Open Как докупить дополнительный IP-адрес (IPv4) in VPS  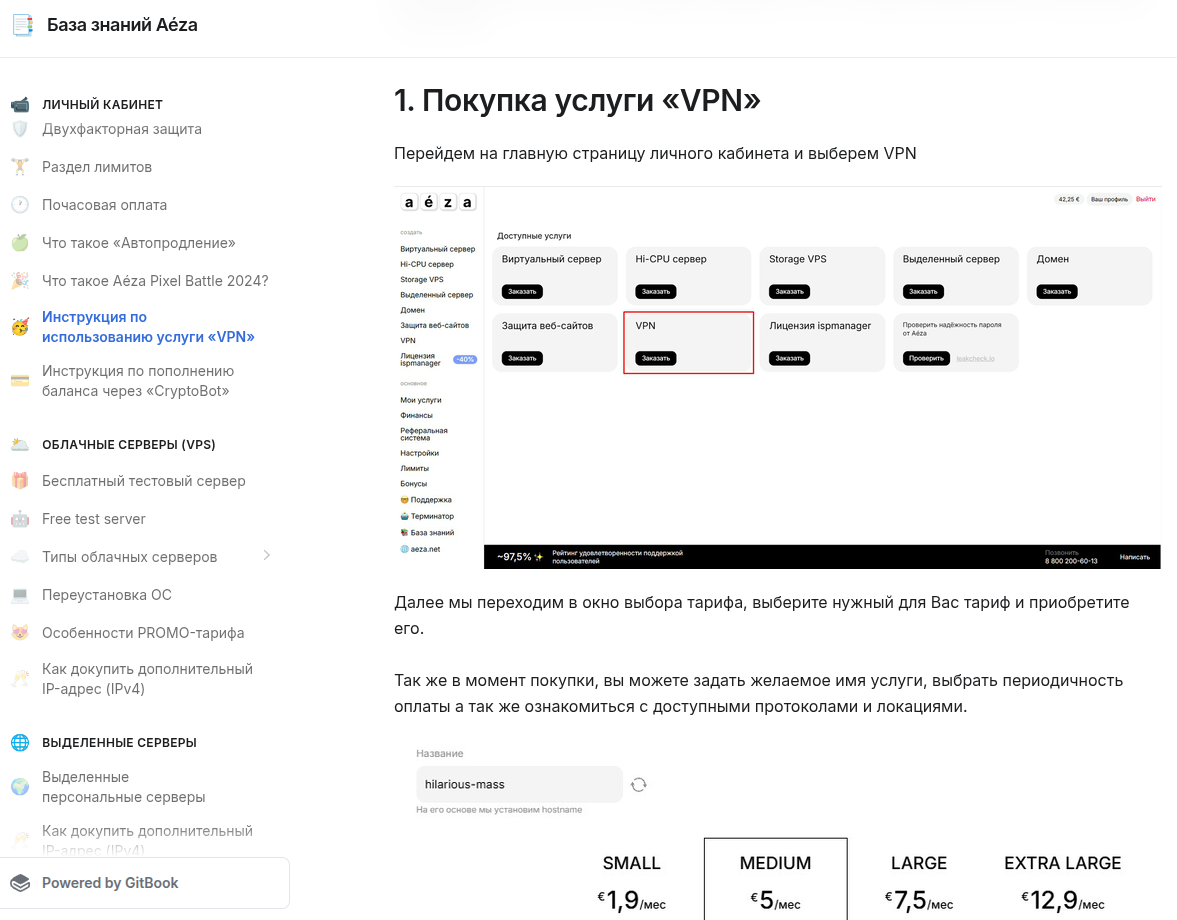147,678
